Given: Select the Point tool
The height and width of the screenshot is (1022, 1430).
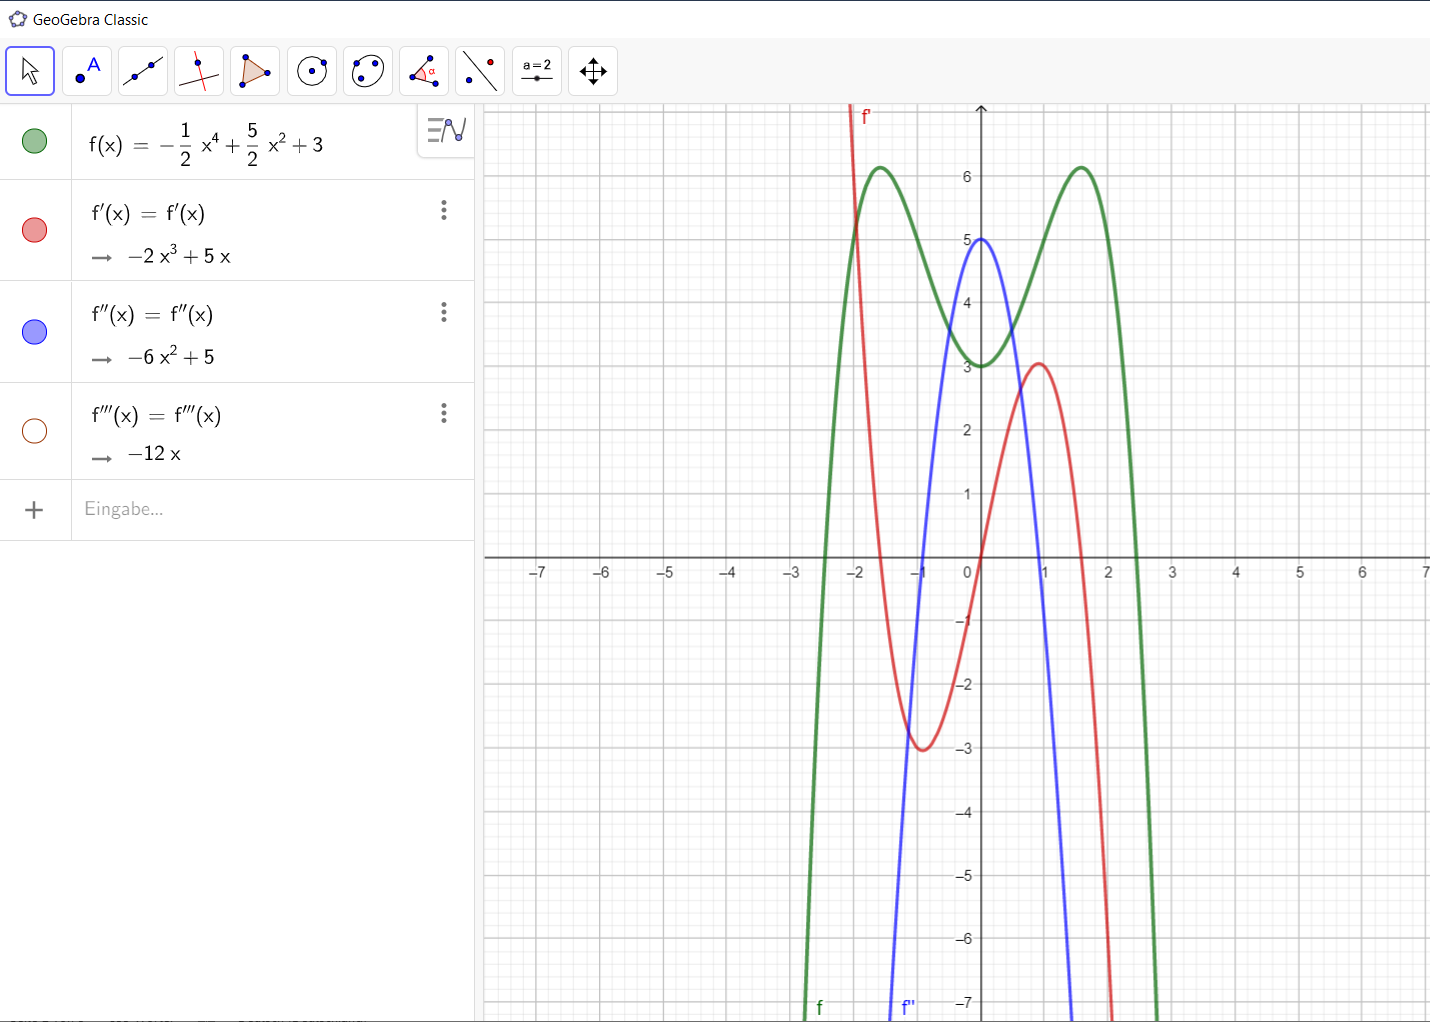Looking at the screenshot, I should pyautogui.click(x=87, y=71).
